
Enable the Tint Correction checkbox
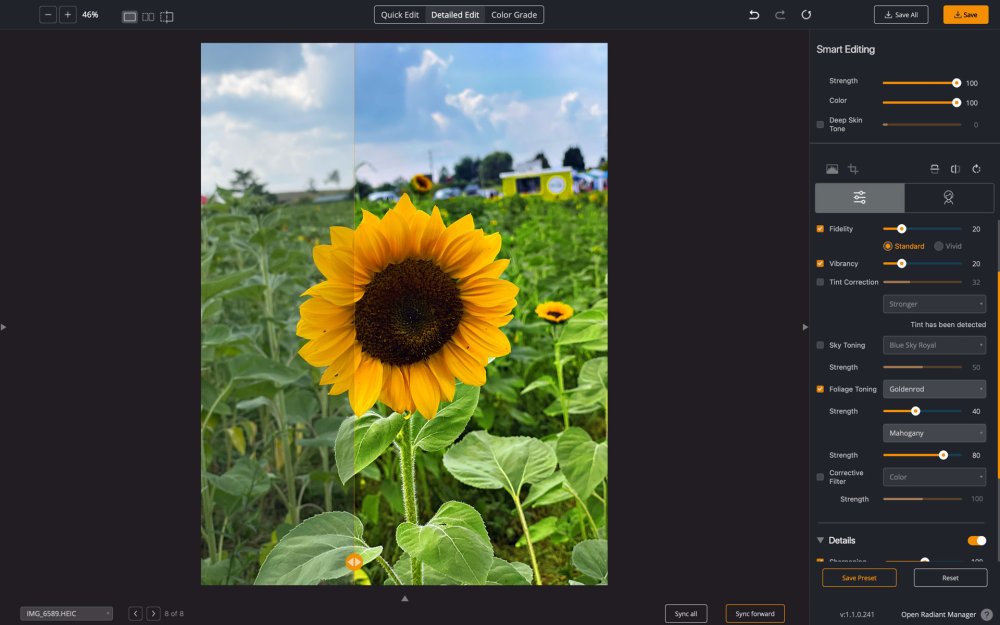(x=820, y=282)
